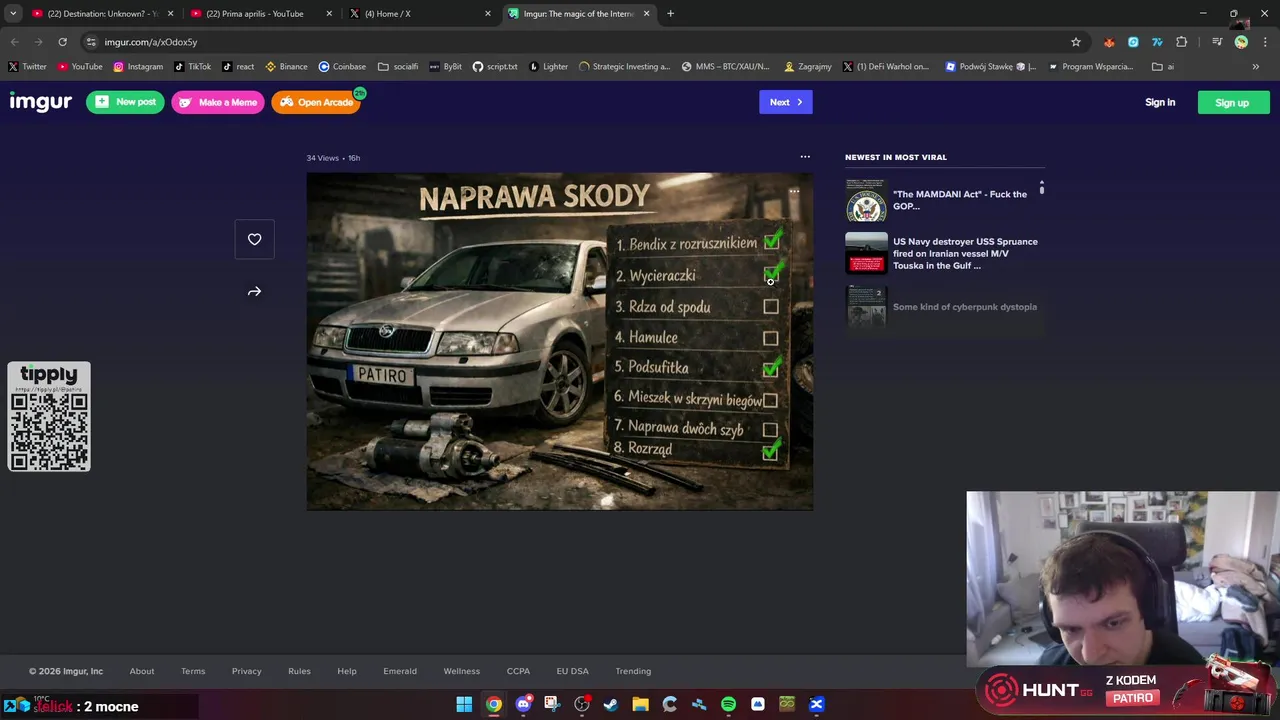1280x720 pixels.
Task: Open the blue X app taskbar icon
Action: (x=816, y=704)
